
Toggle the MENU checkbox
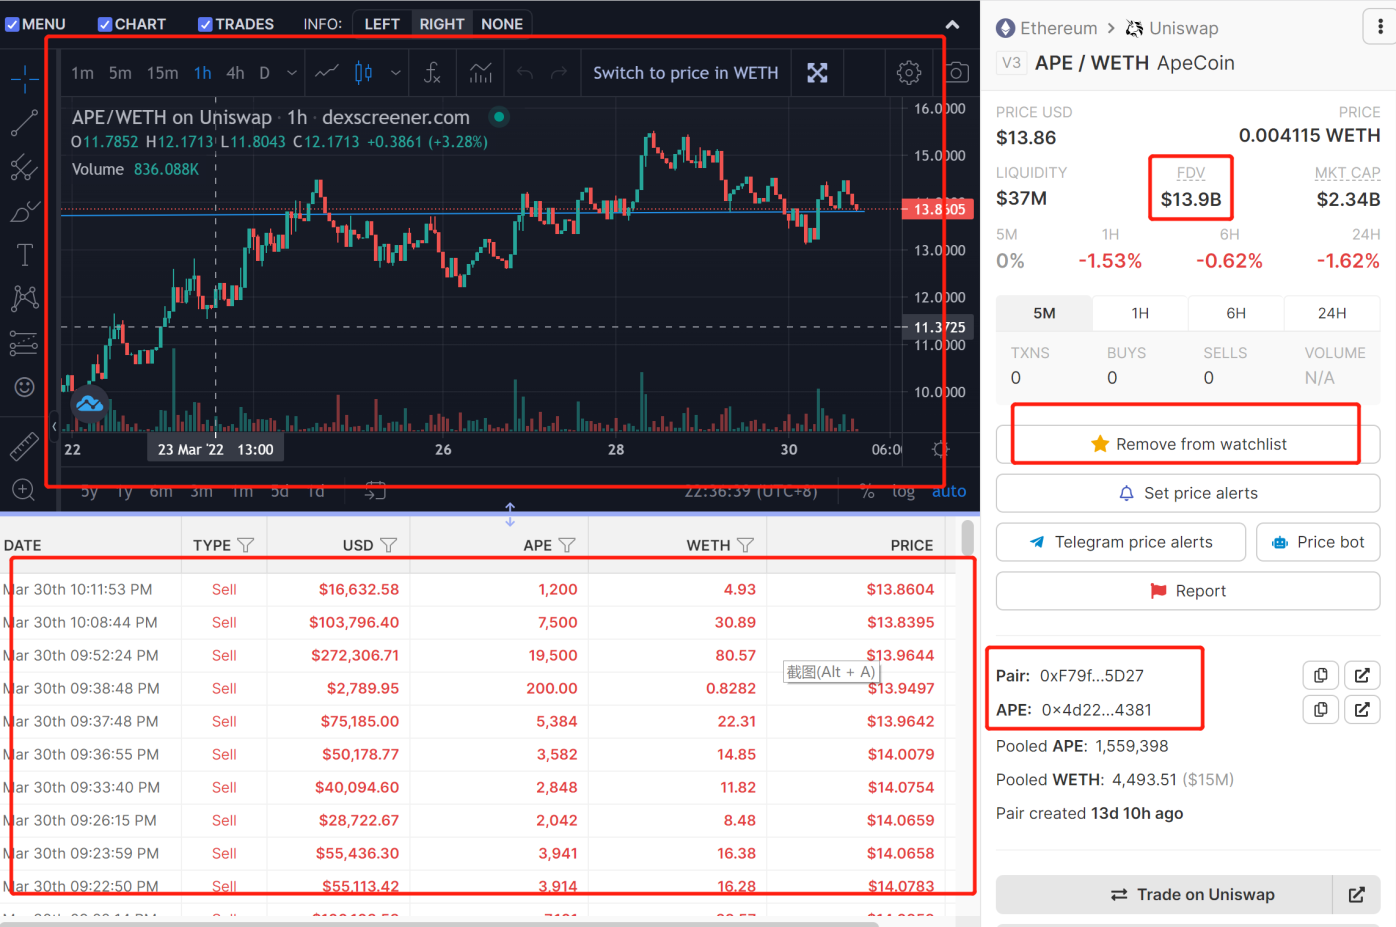point(12,24)
